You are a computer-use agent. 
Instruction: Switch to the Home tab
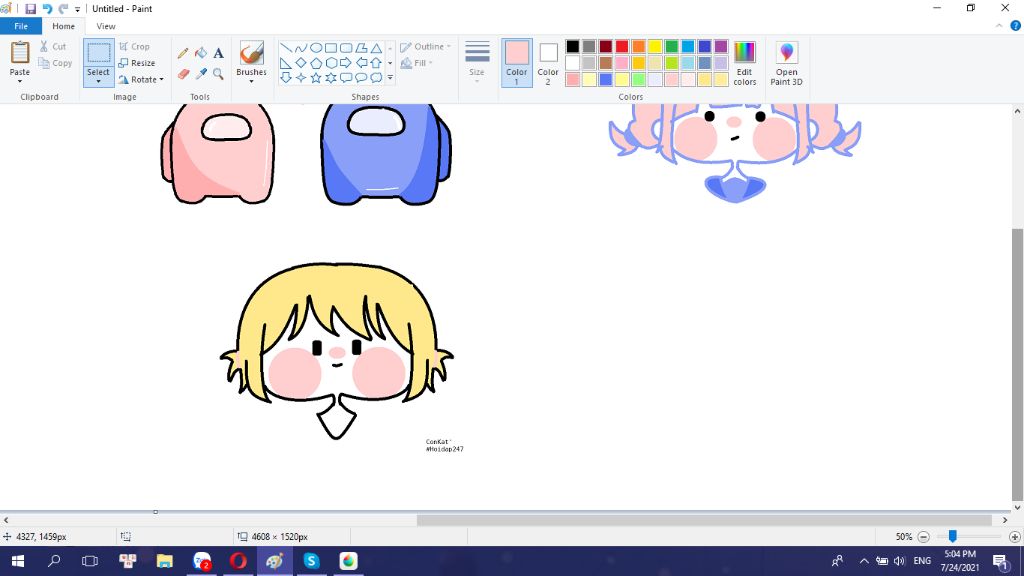click(x=63, y=26)
